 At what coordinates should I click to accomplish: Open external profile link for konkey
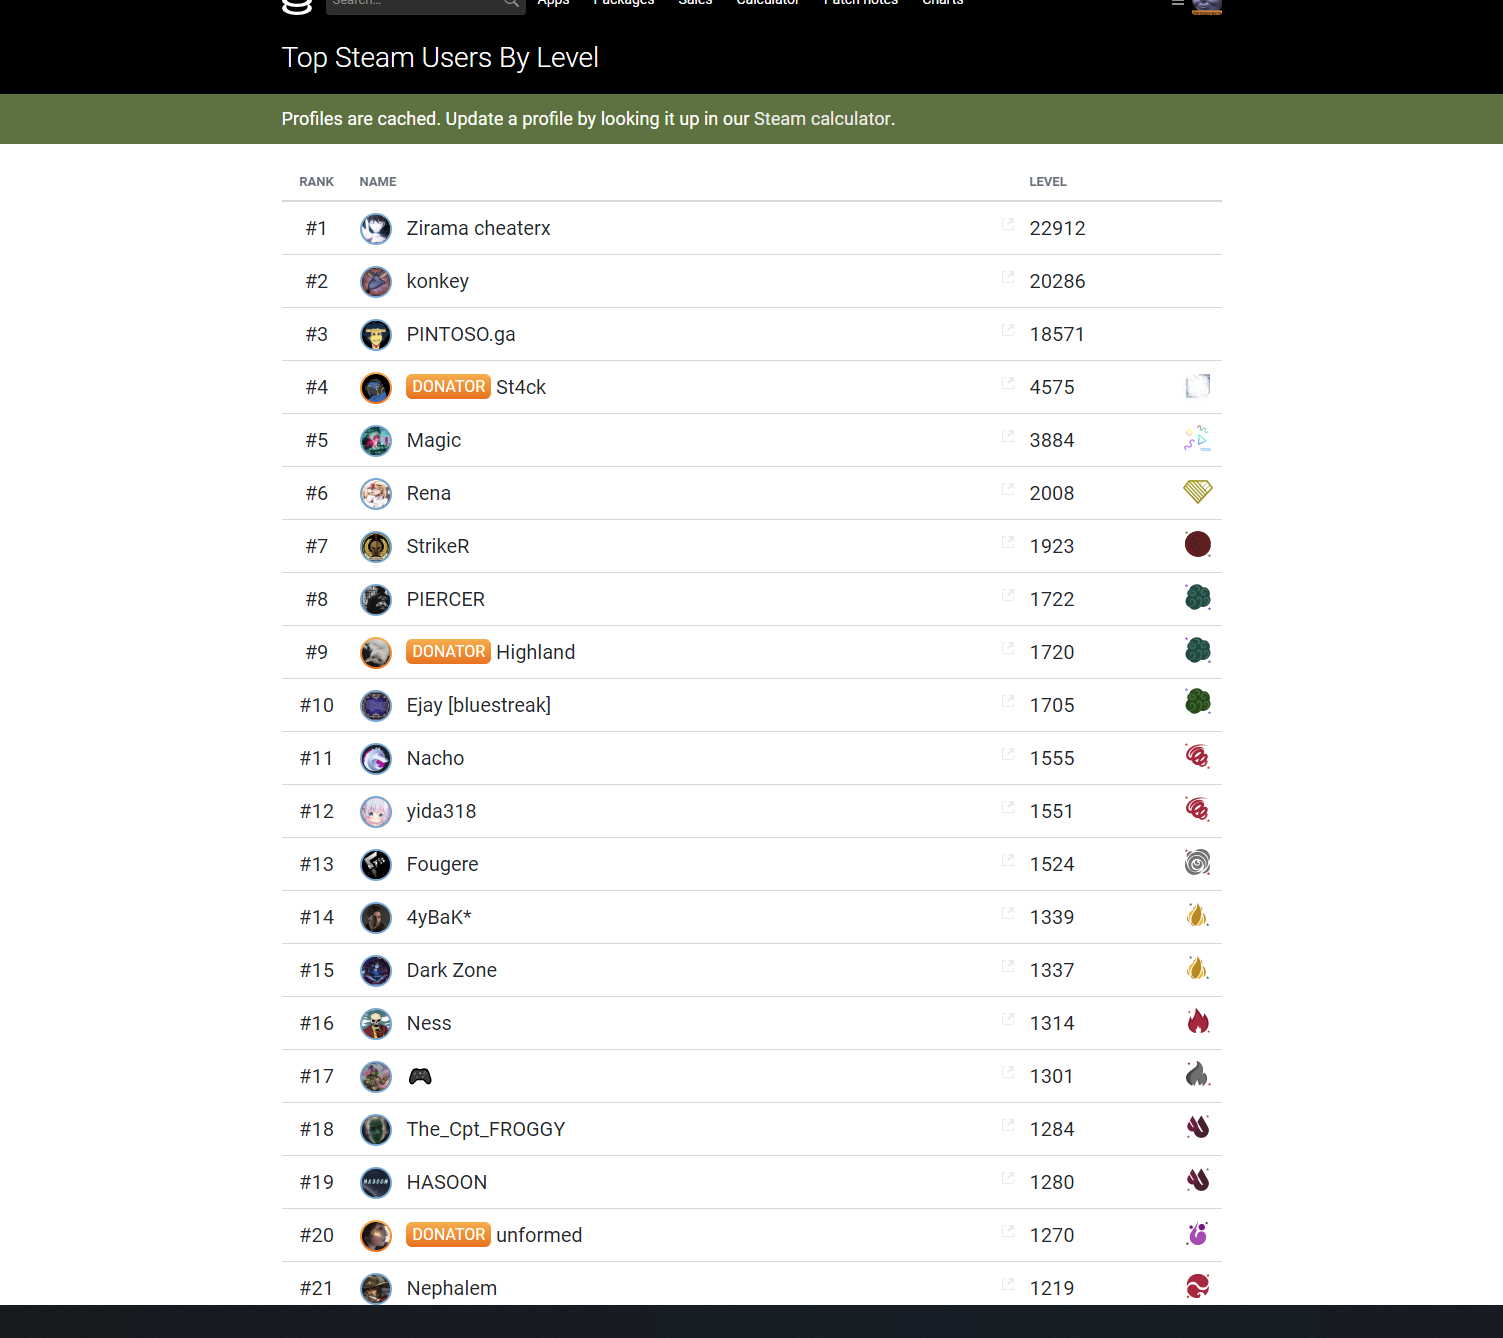pos(1008,277)
